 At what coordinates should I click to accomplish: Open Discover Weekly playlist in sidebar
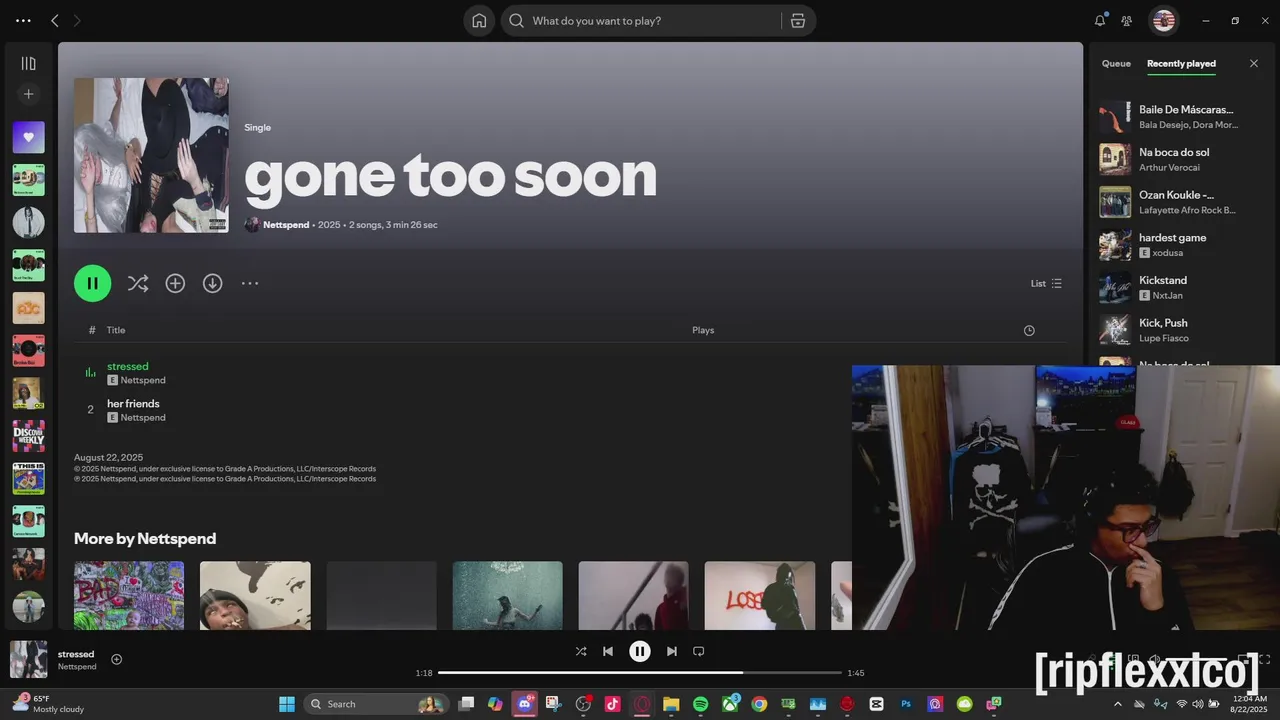coord(28,436)
